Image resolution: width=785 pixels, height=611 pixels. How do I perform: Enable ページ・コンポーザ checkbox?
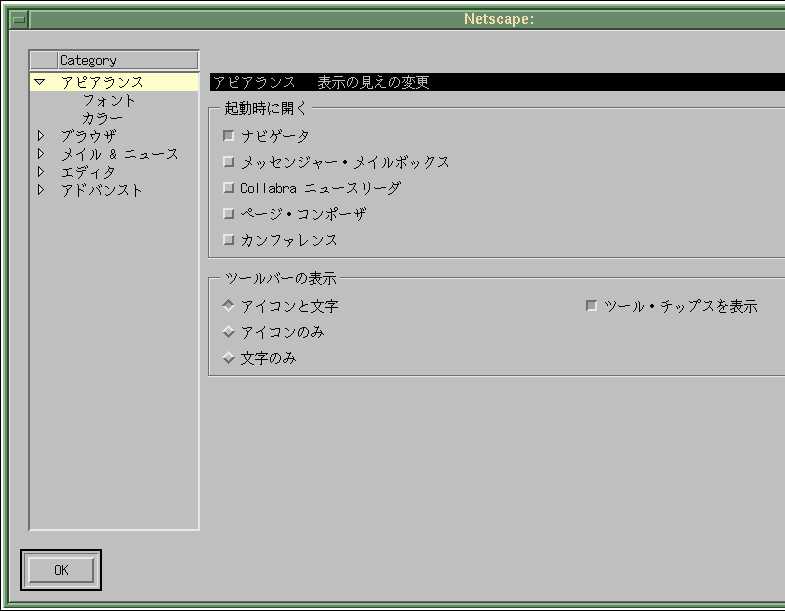[x=229, y=214]
